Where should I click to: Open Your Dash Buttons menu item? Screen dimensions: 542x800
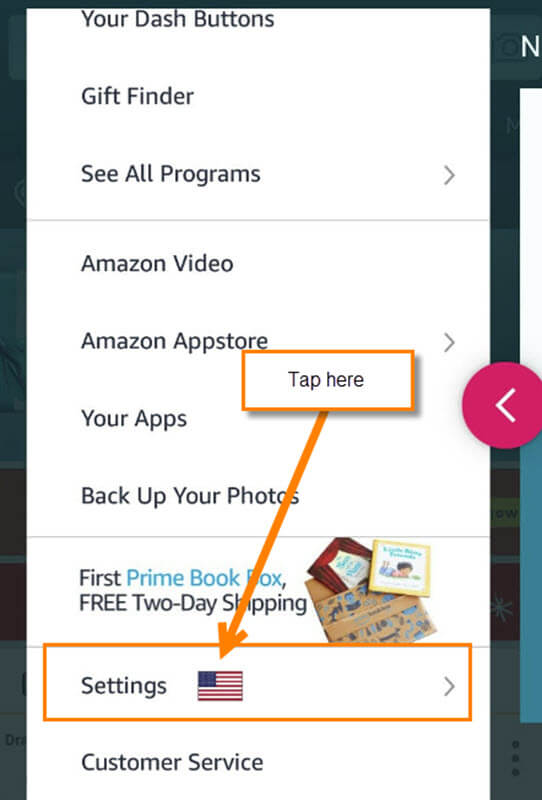[178, 19]
